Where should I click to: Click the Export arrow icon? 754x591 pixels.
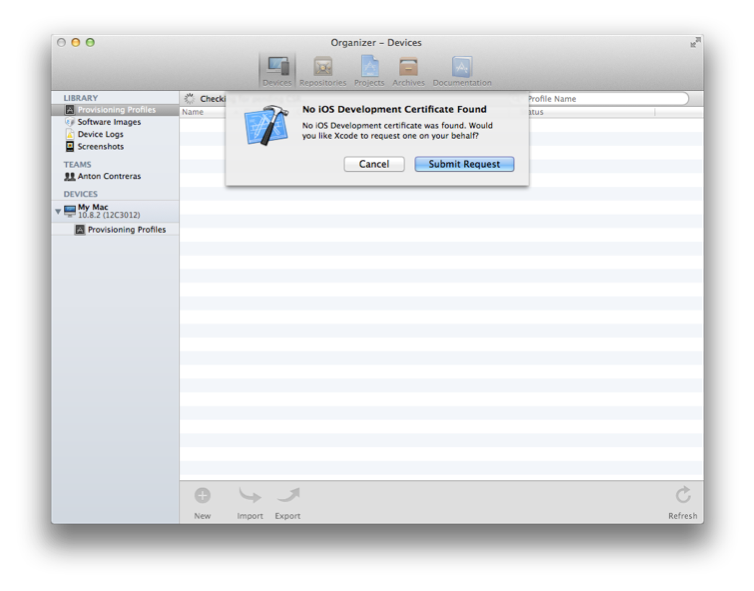tap(287, 495)
